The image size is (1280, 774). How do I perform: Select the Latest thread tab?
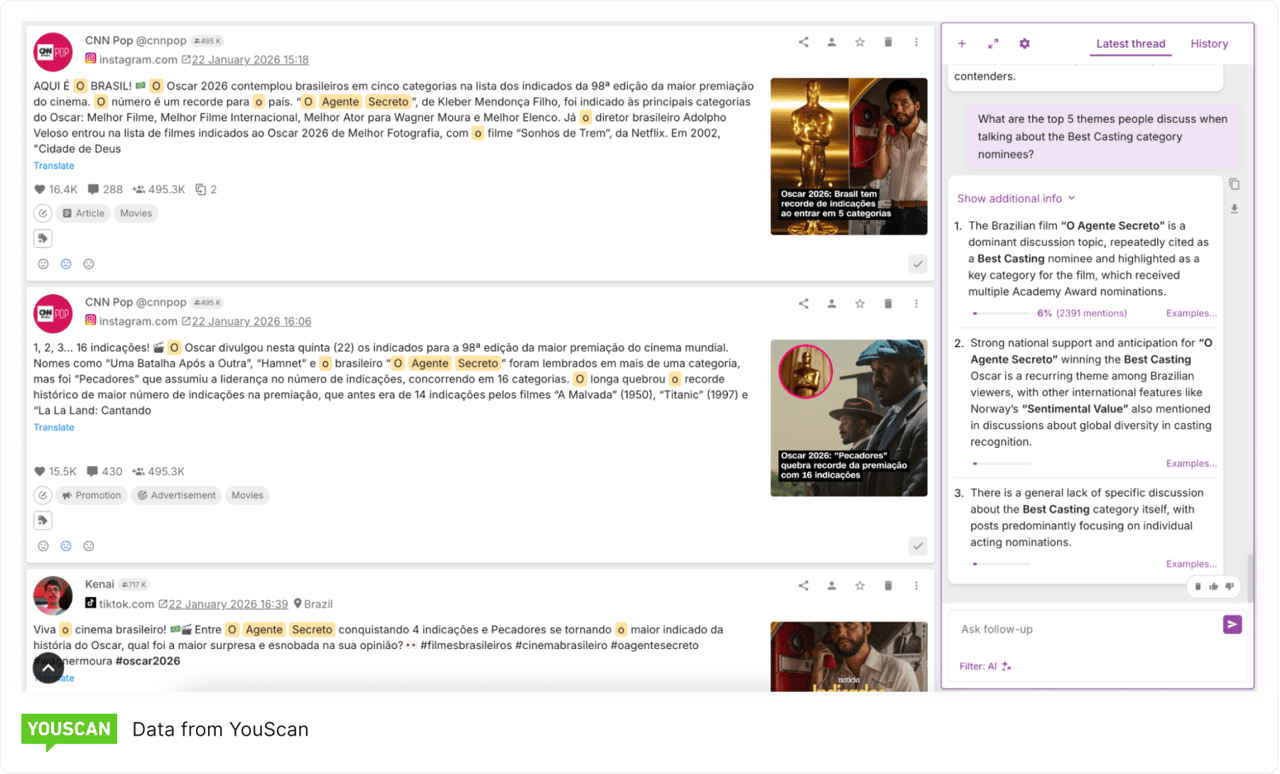tap(1130, 44)
